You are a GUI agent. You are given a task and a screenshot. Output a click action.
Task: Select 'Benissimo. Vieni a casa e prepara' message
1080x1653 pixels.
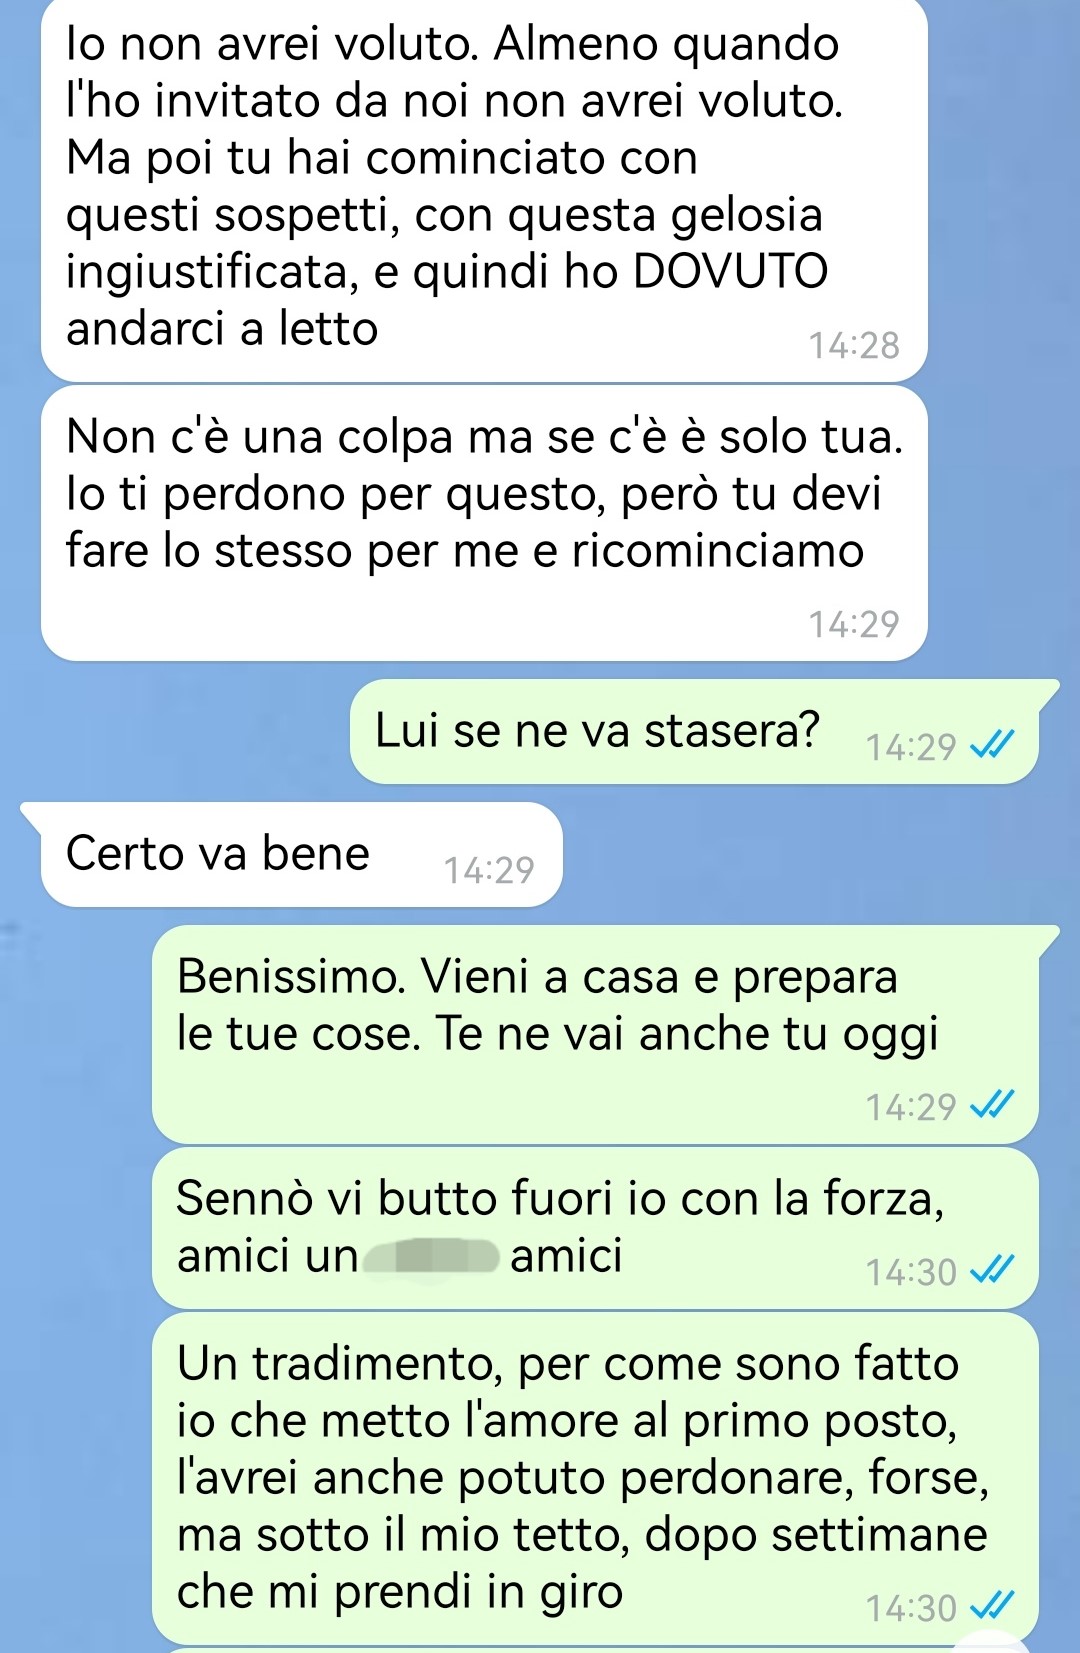click(595, 1034)
